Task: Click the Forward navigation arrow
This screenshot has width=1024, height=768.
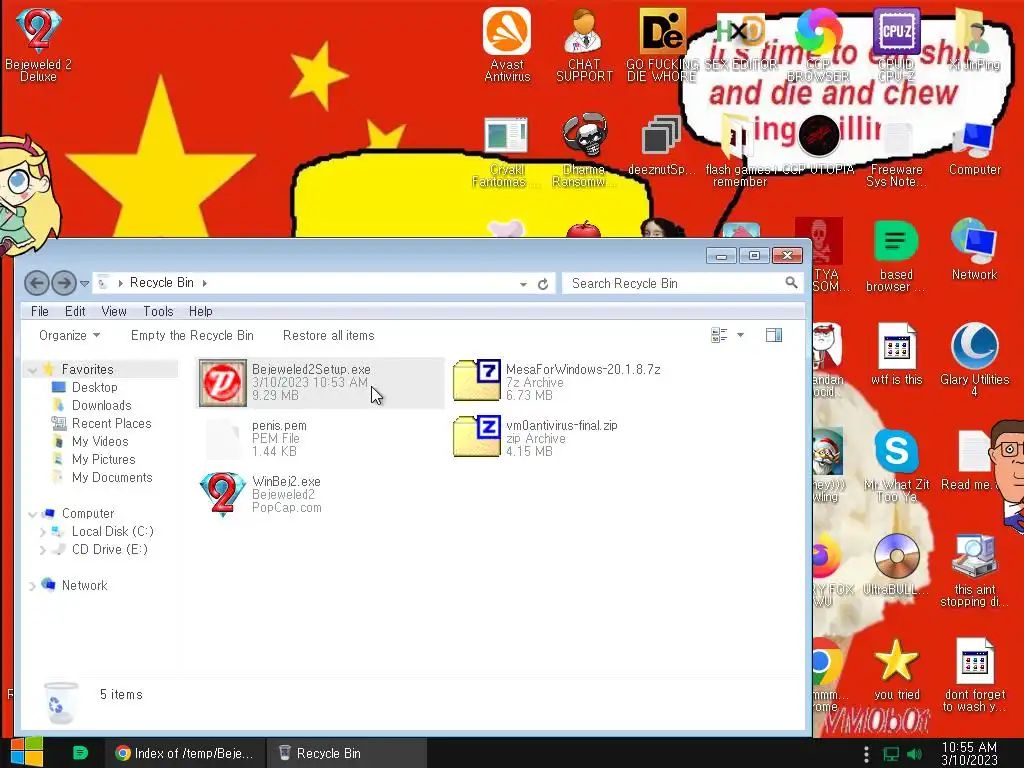Action: tap(64, 283)
